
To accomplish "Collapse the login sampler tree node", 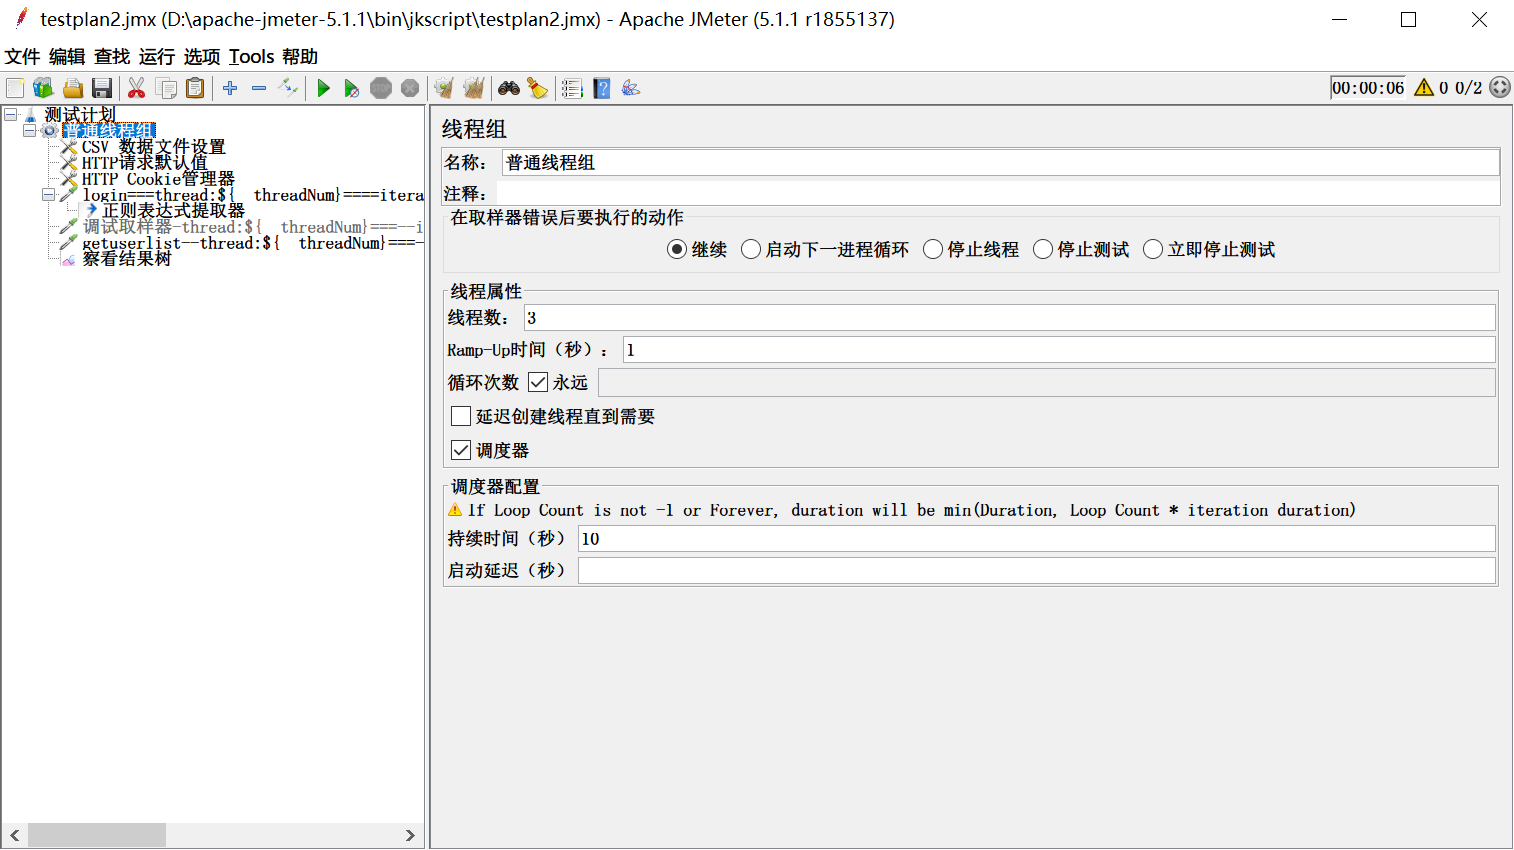I will coord(48,195).
